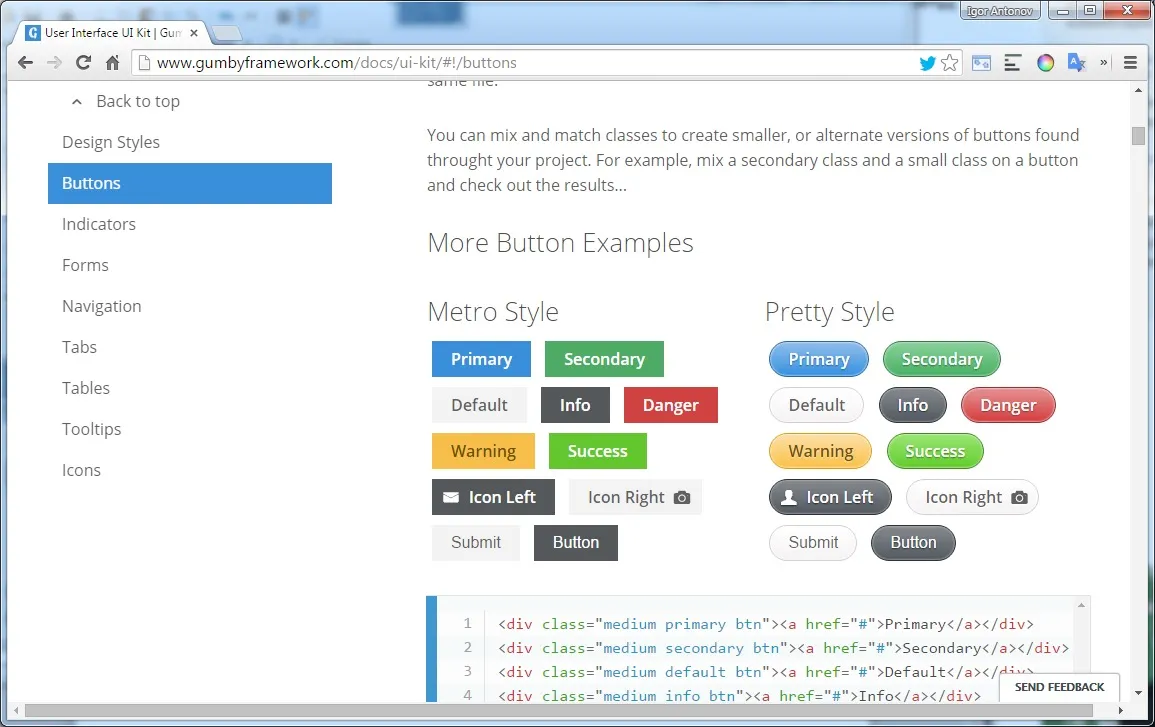Click Metro Icon Left envelope button

[493, 497]
